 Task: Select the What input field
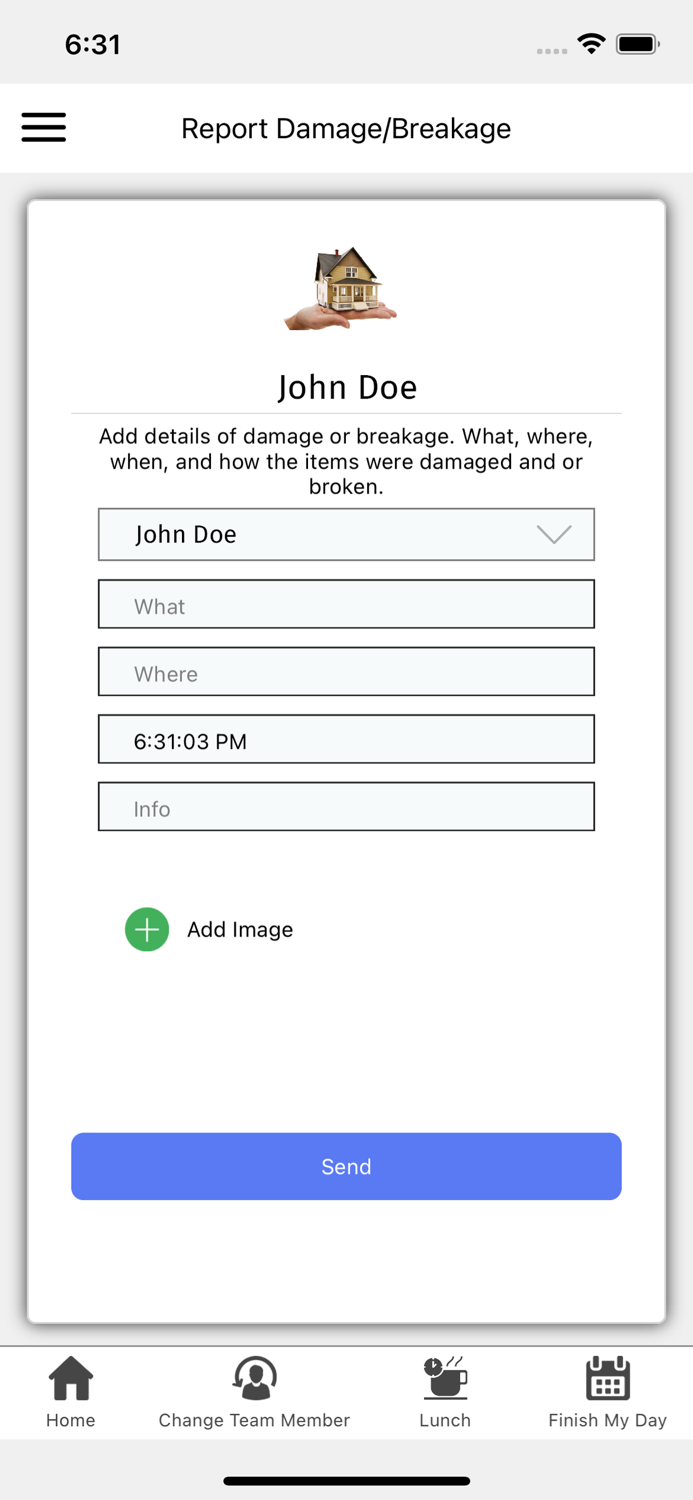(x=346, y=604)
